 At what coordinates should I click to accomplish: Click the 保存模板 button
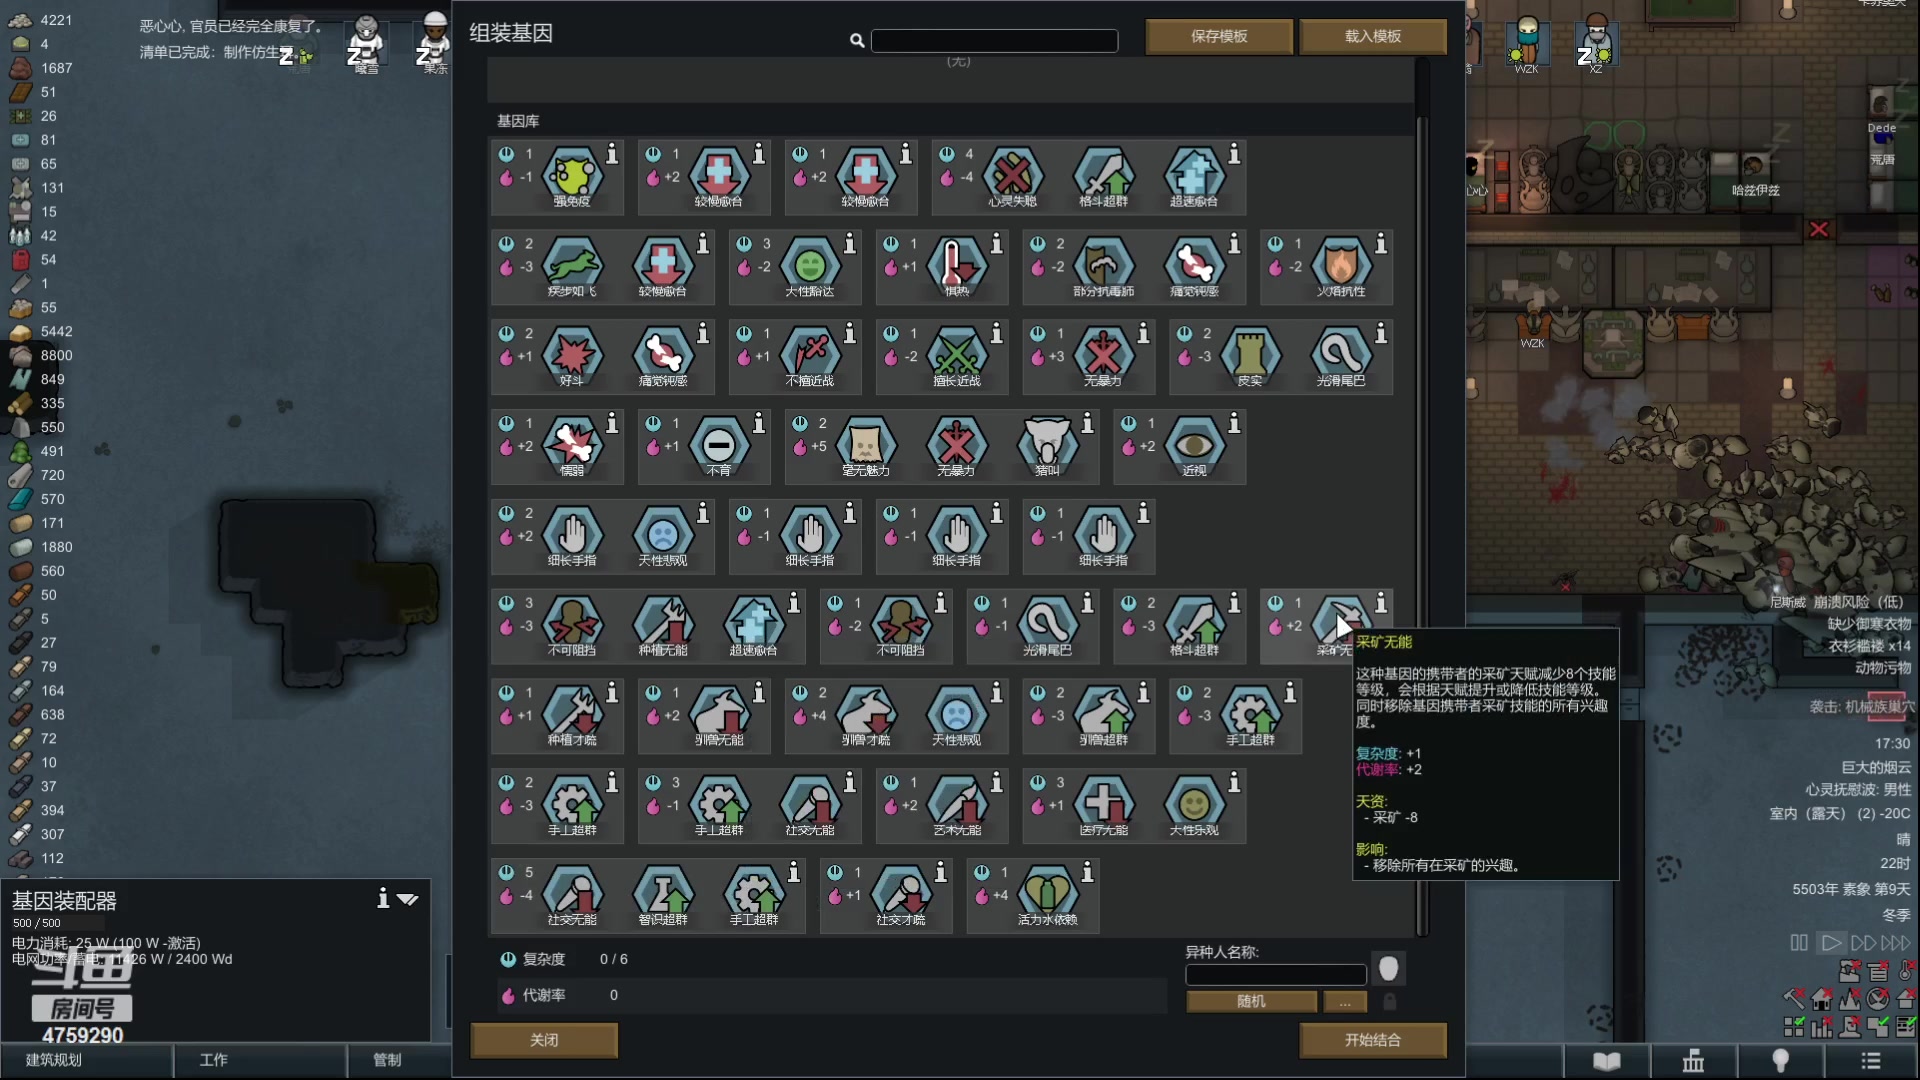pos(1219,36)
